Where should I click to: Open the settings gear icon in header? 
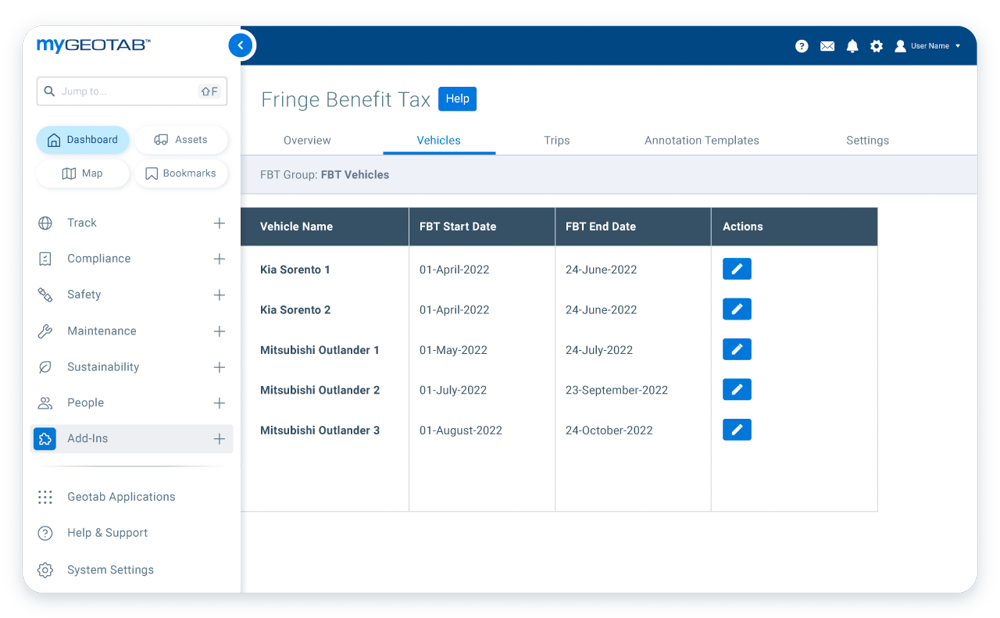[x=876, y=46]
